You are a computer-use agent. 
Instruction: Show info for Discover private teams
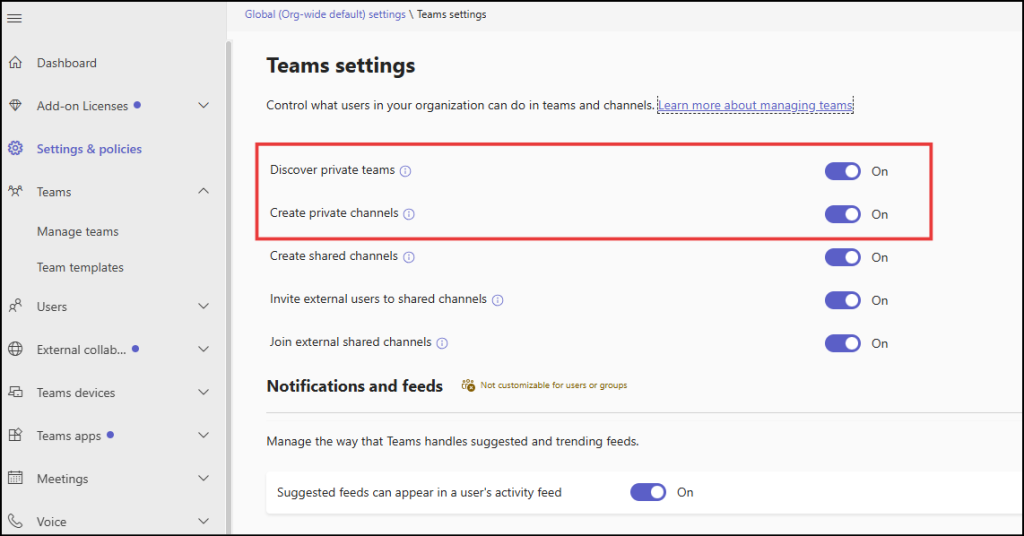click(x=406, y=171)
